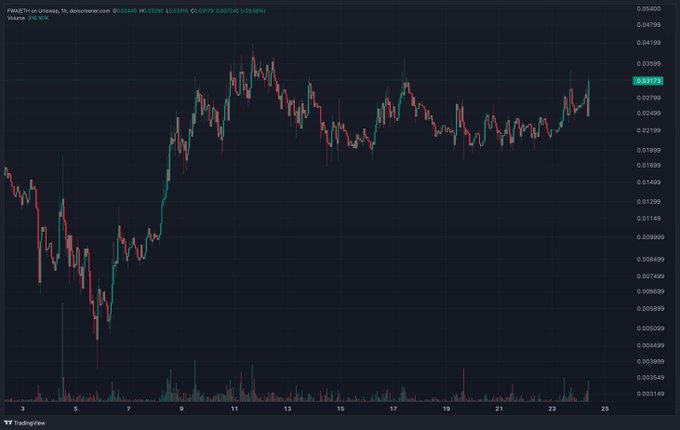Click the 0.003999 price axis label
Image resolution: width=680 pixels, height=430 pixels.
click(650, 362)
